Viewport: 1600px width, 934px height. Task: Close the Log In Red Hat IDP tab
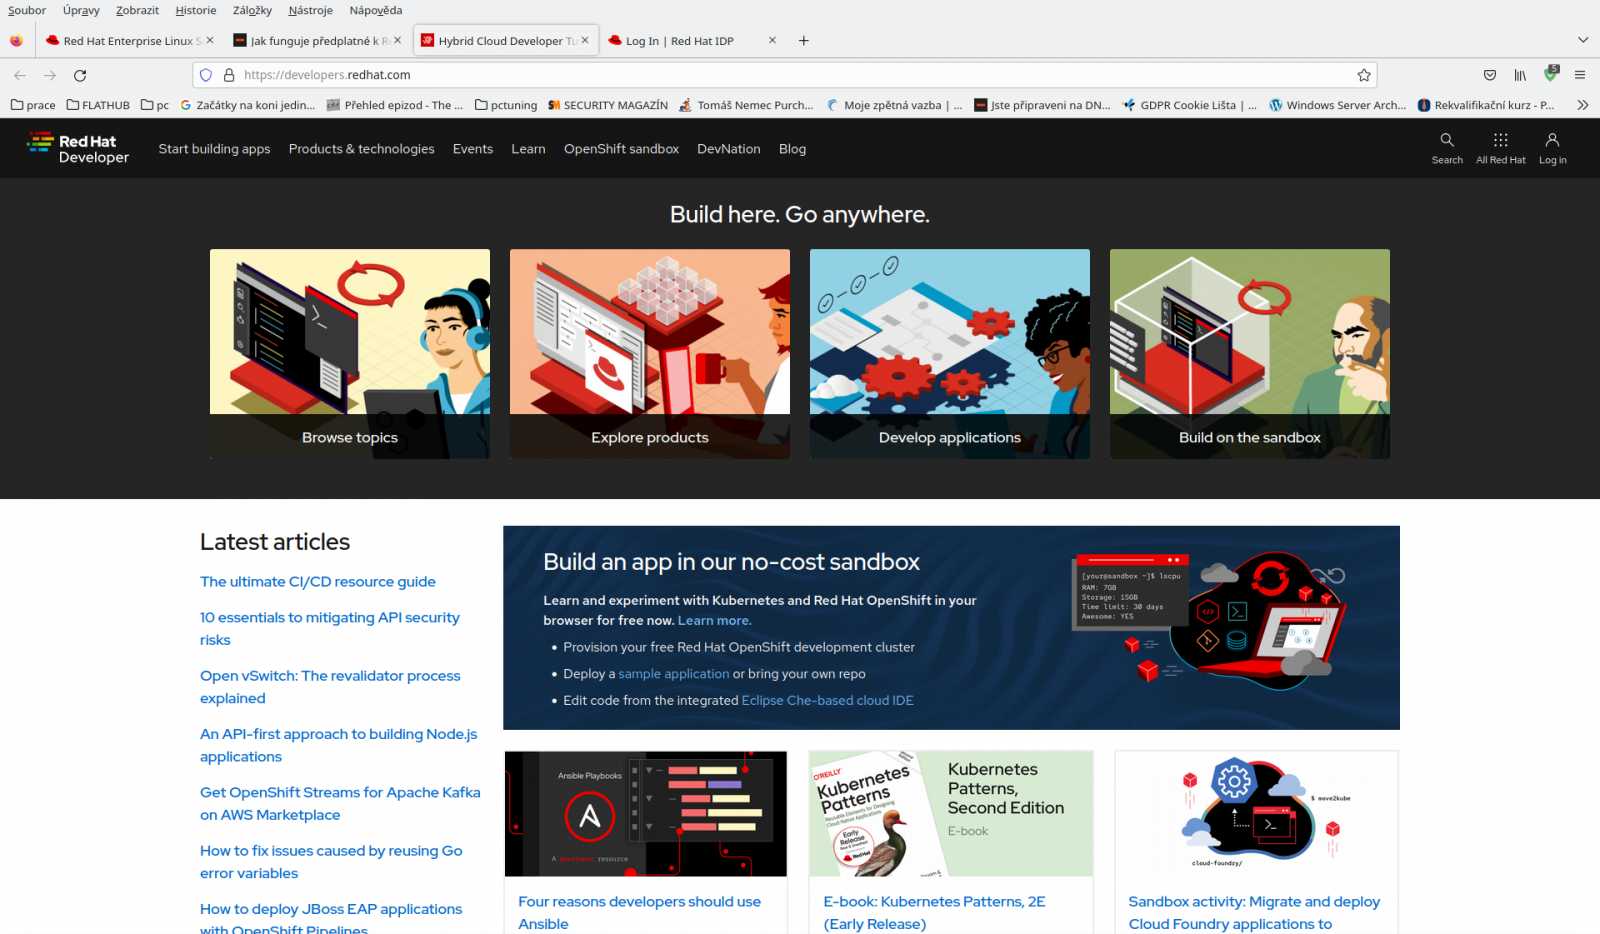772,40
